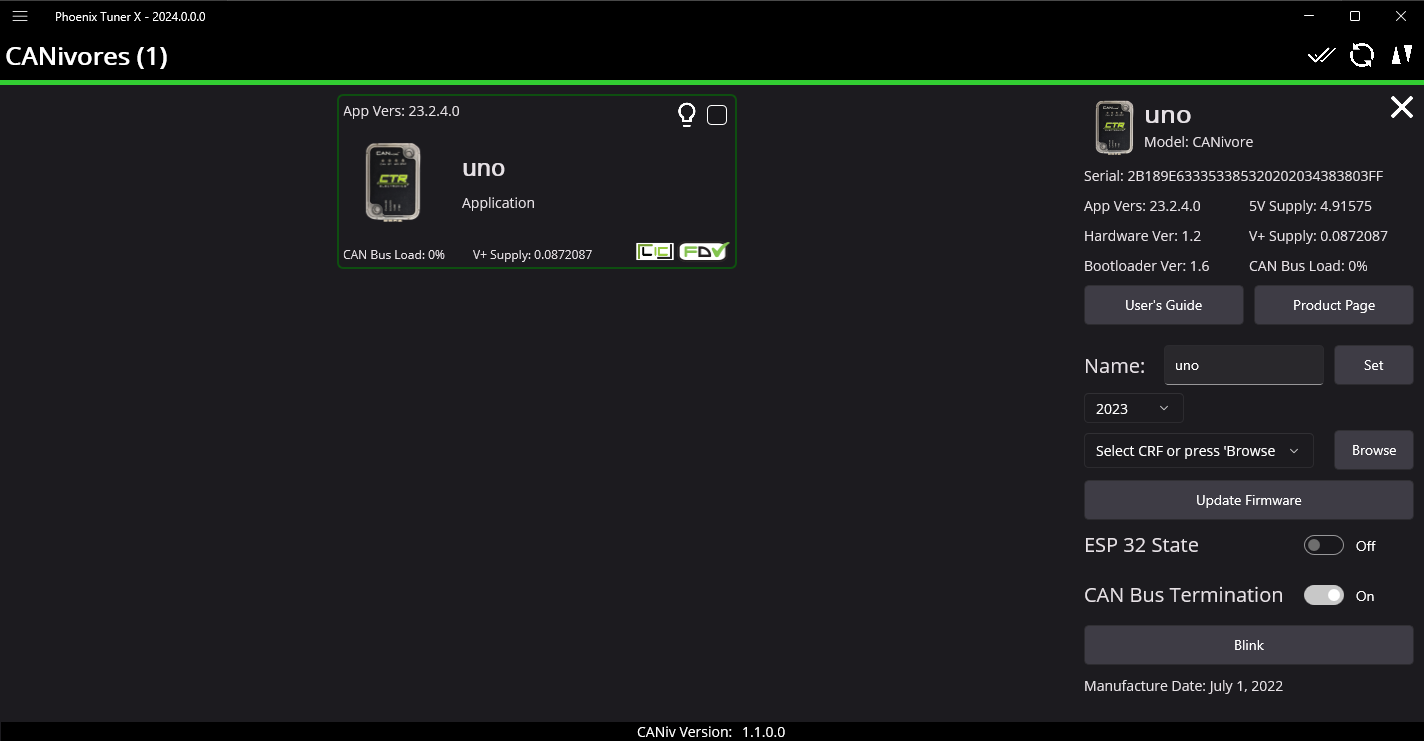The width and height of the screenshot is (1424, 741).
Task: Click the Manufacture Date text
Action: coord(1183,686)
